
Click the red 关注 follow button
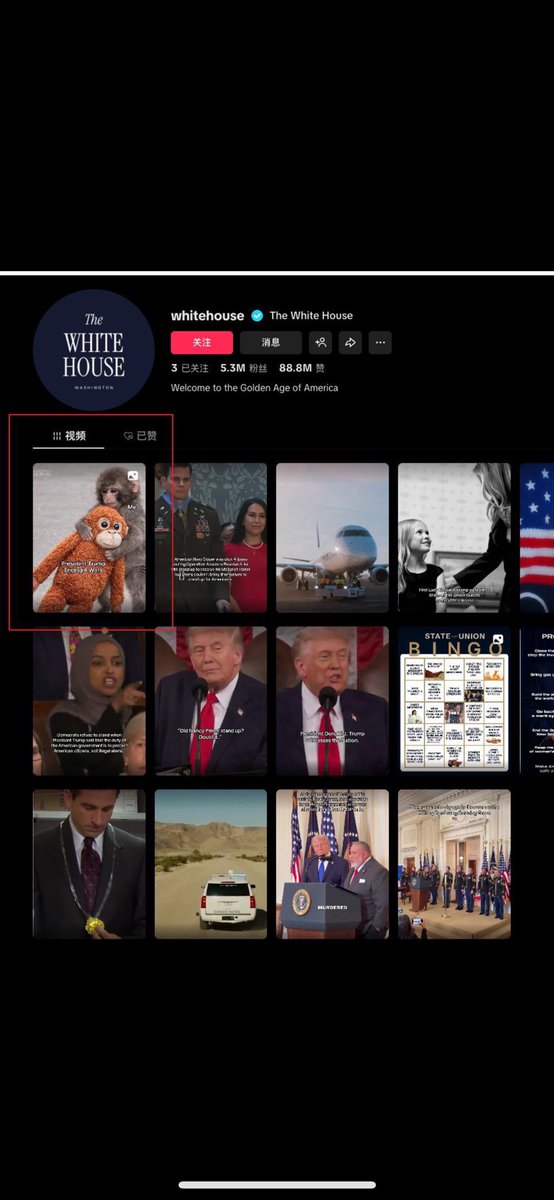point(202,342)
